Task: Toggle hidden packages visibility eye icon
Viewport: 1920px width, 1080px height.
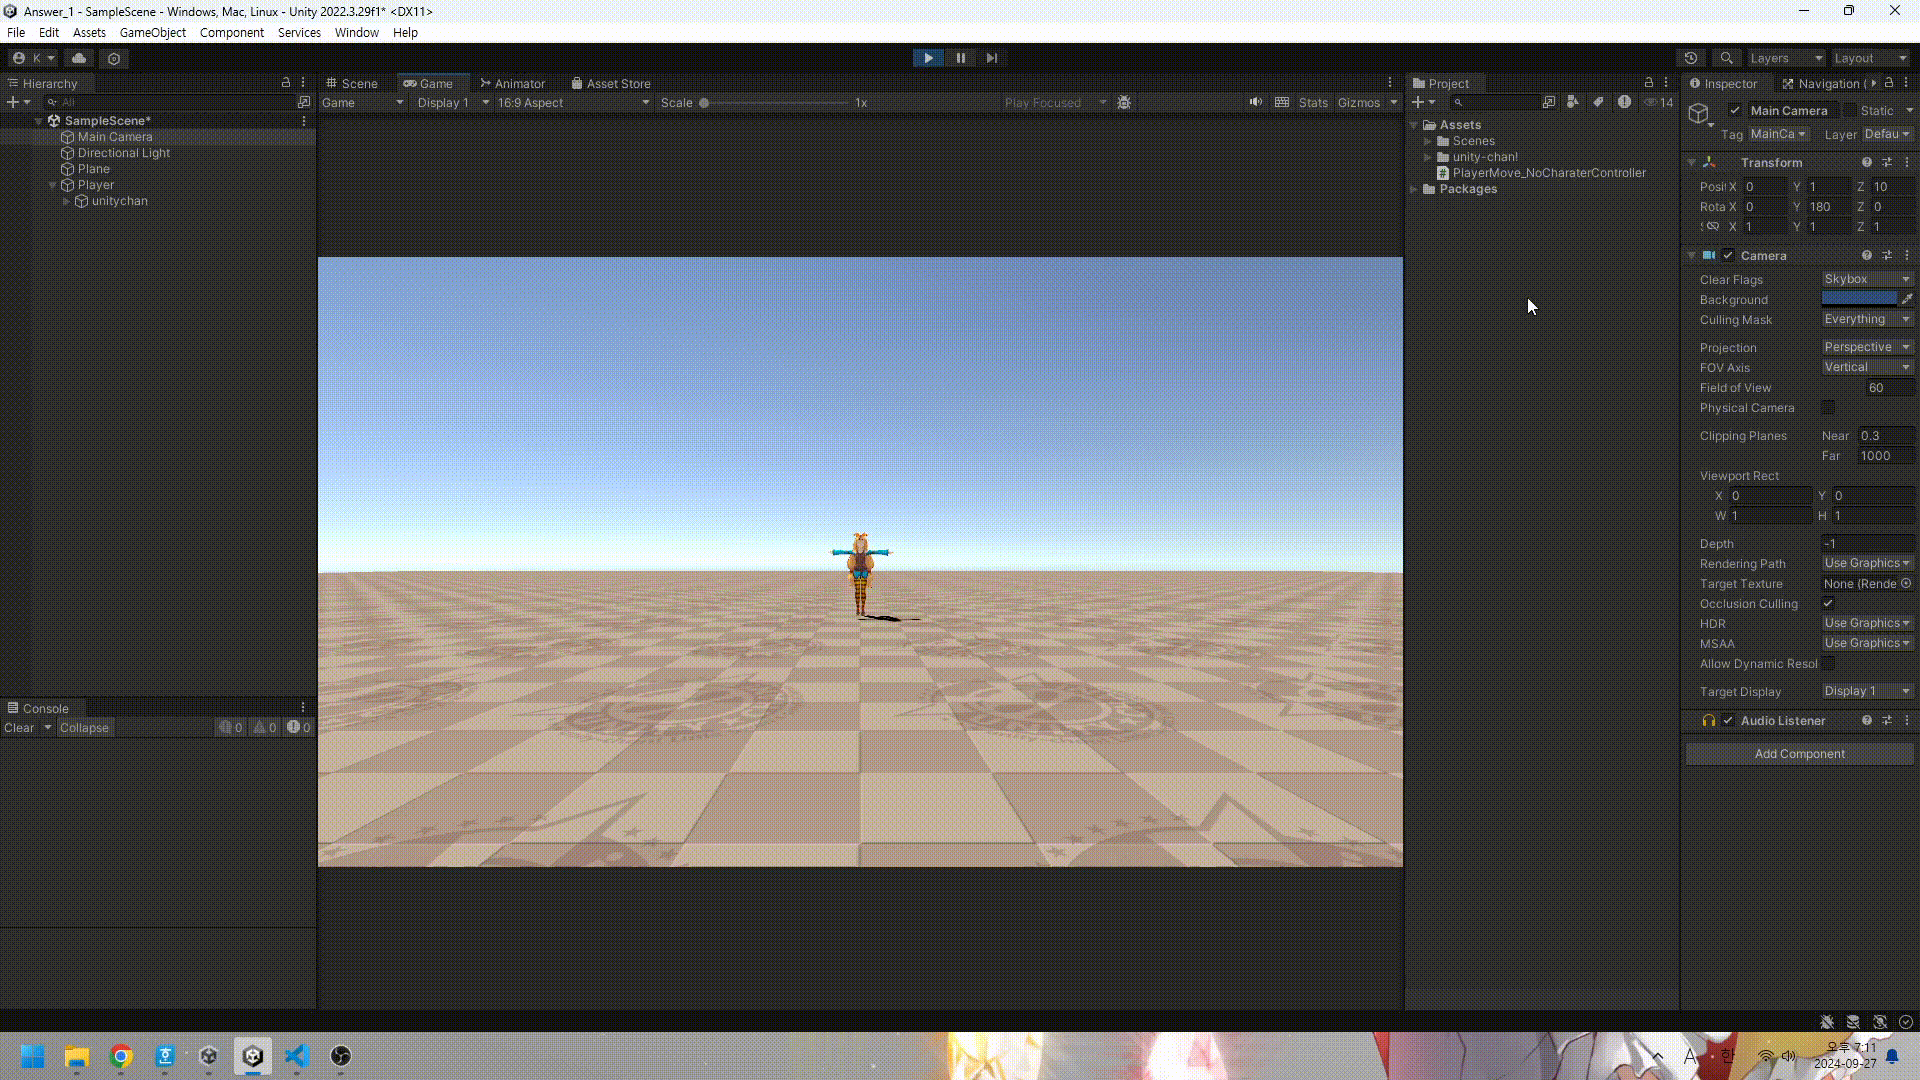Action: point(1658,102)
